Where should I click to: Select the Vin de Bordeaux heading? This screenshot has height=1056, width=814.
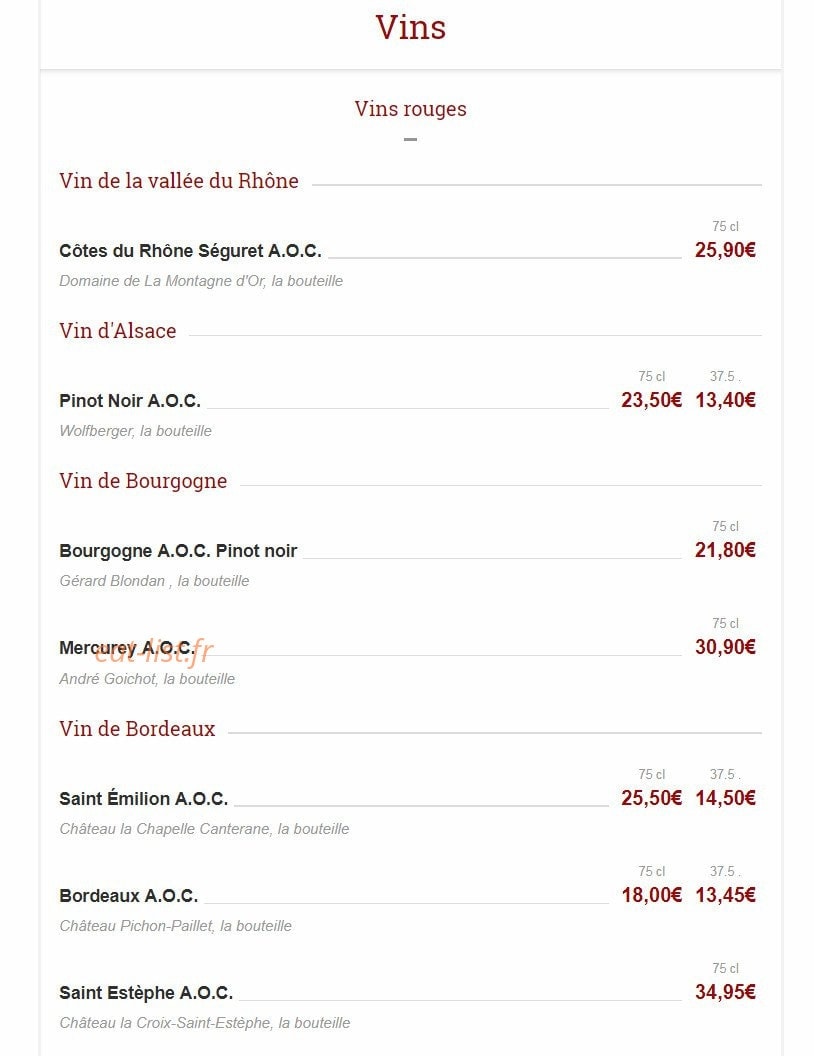pyautogui.click(x=137, y=729)
